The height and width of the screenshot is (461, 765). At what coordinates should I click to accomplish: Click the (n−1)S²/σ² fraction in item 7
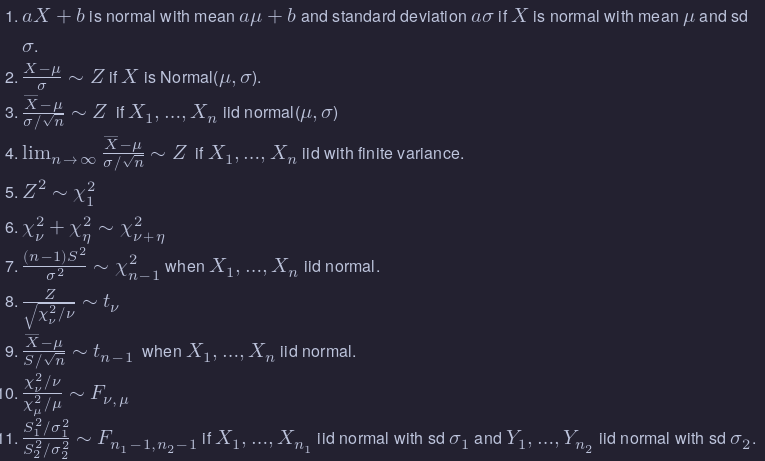point(54,266)
